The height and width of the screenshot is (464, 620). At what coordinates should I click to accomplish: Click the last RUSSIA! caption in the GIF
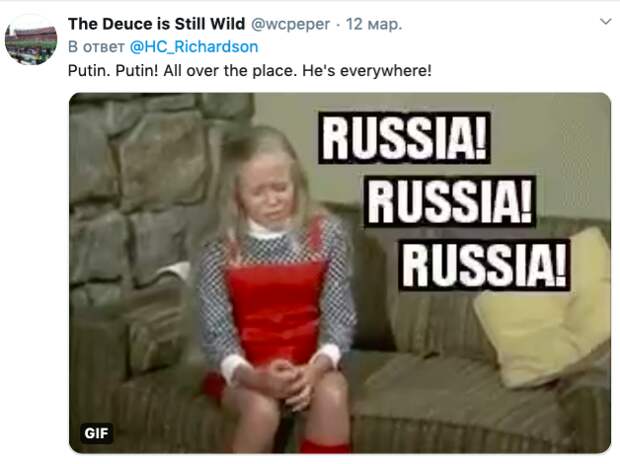click(484, 265)
